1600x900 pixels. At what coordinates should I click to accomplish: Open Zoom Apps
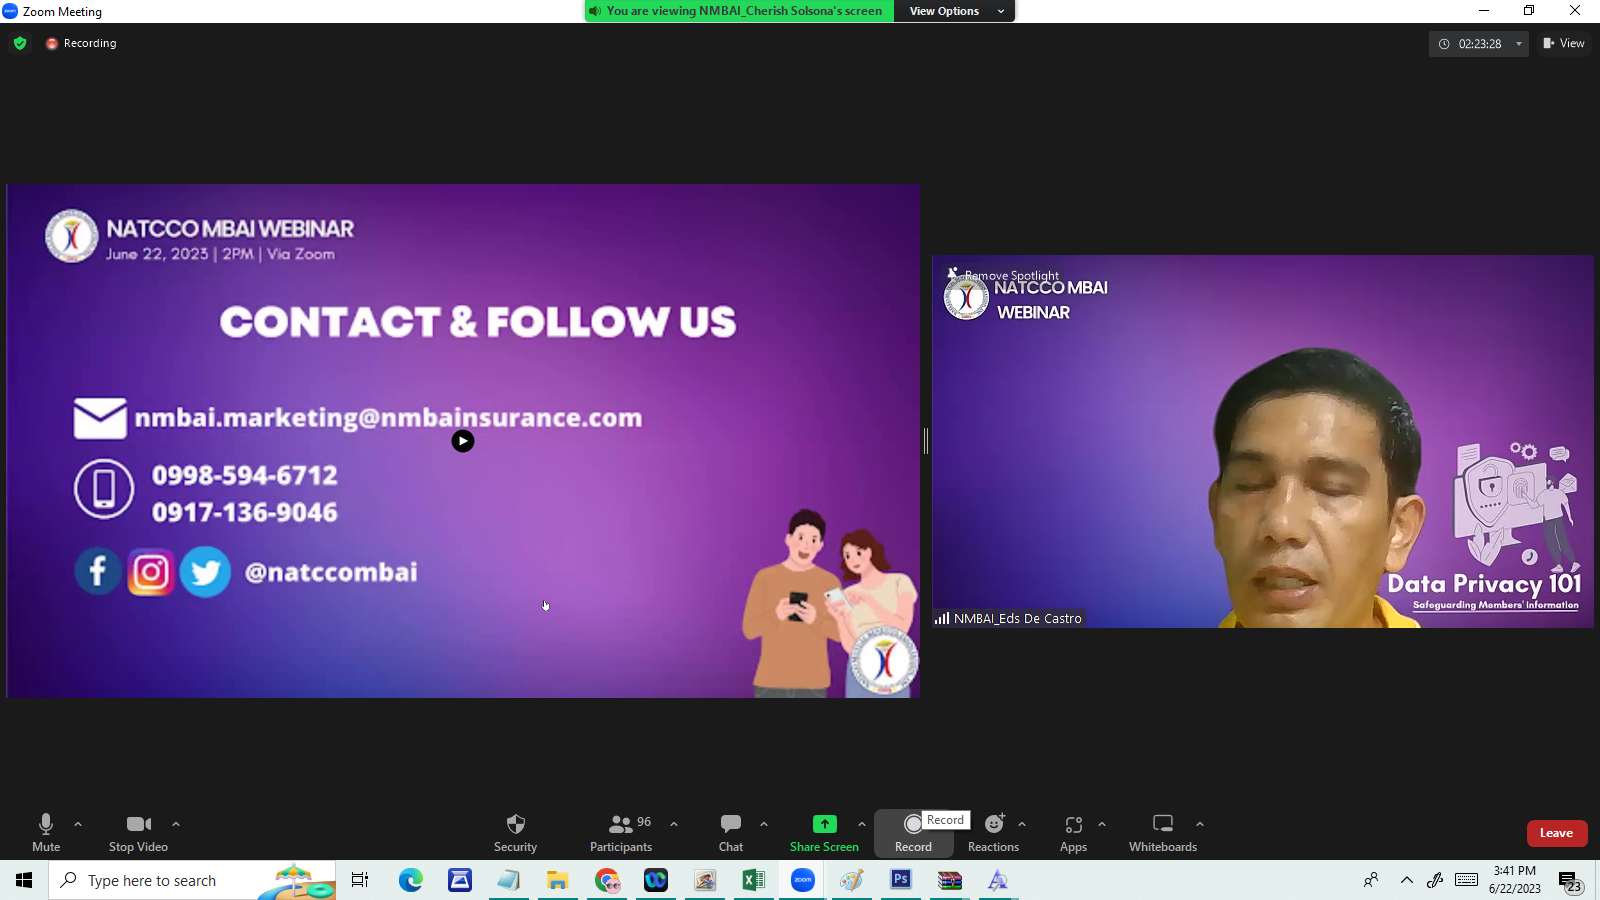[x=1073, y=832]
